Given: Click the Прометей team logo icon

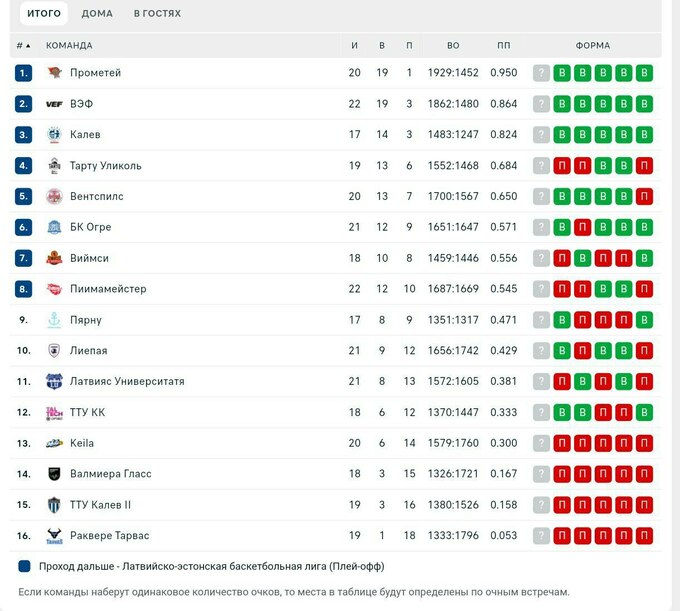Looking at the screenshot, I should [54, 73].
